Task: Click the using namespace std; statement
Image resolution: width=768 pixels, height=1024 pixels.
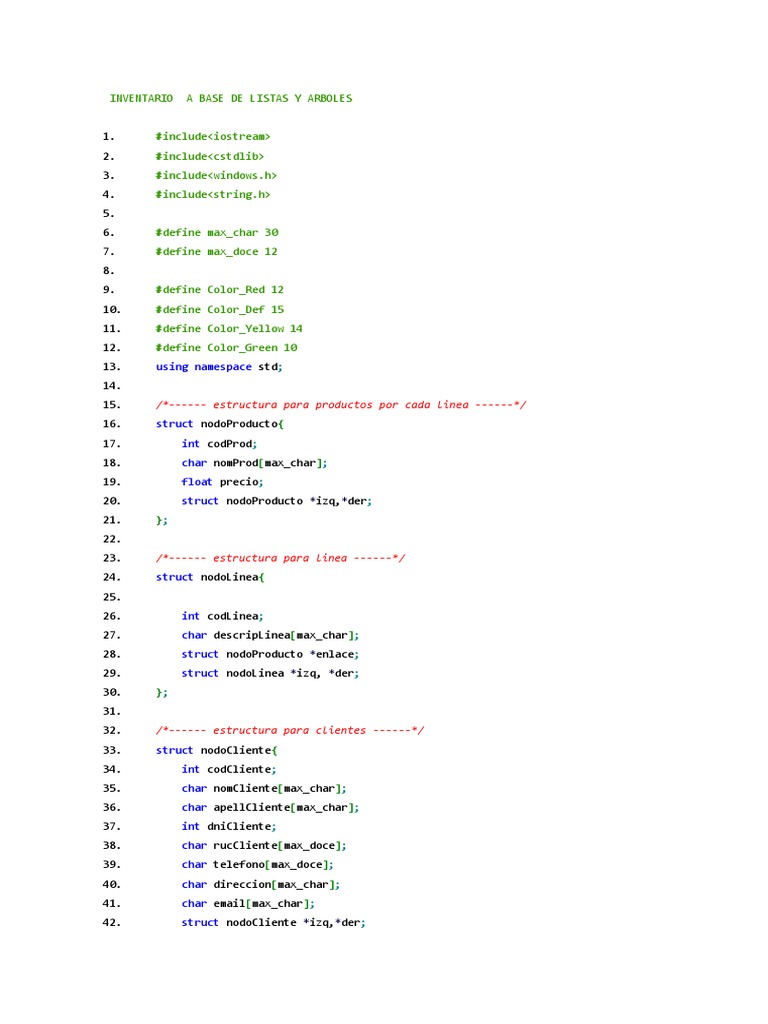Action: click(219, 366)
